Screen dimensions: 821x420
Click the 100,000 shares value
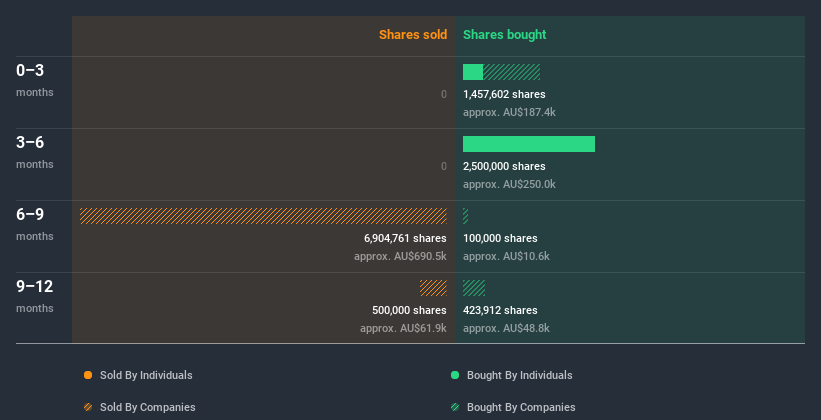[500, 238]
